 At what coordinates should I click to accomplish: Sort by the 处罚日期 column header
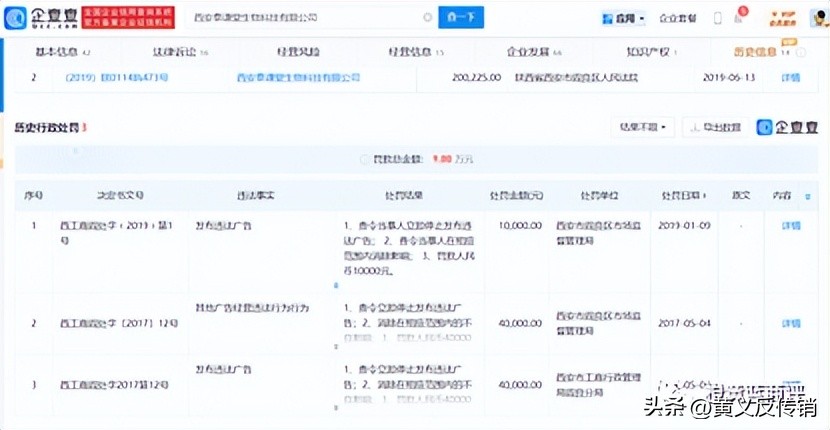683,196
